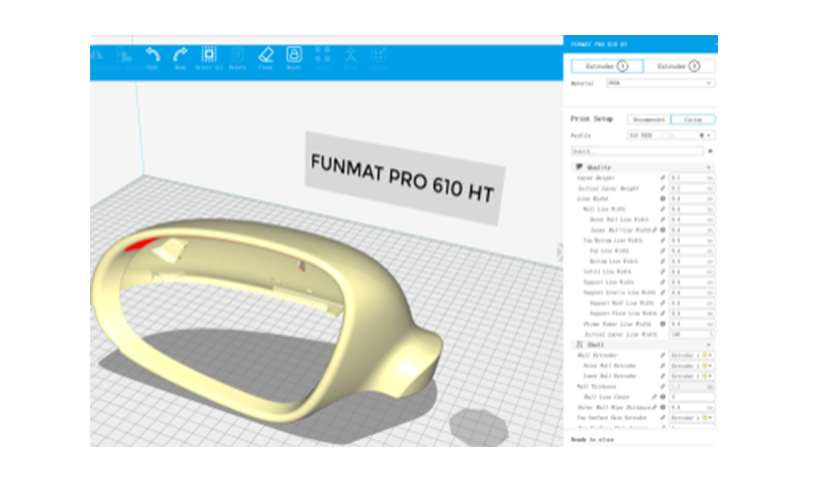840x480 pixels.
Task: Collapse the Quality settings section
Action: click(708, 167)
